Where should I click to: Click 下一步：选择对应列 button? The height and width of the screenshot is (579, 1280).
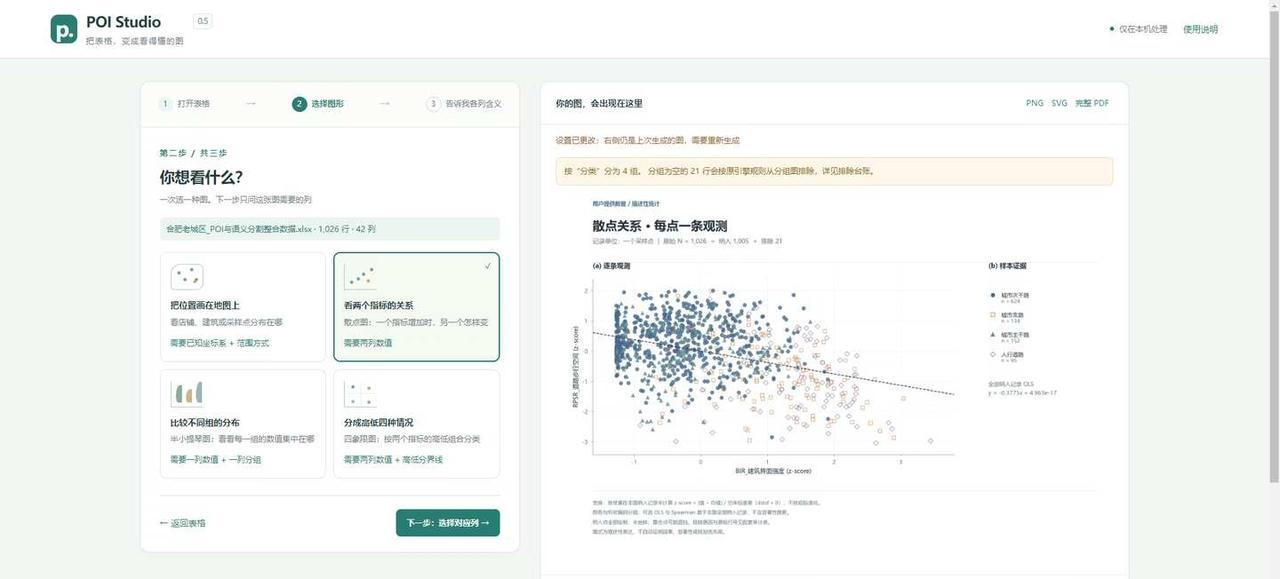point(448,523)
